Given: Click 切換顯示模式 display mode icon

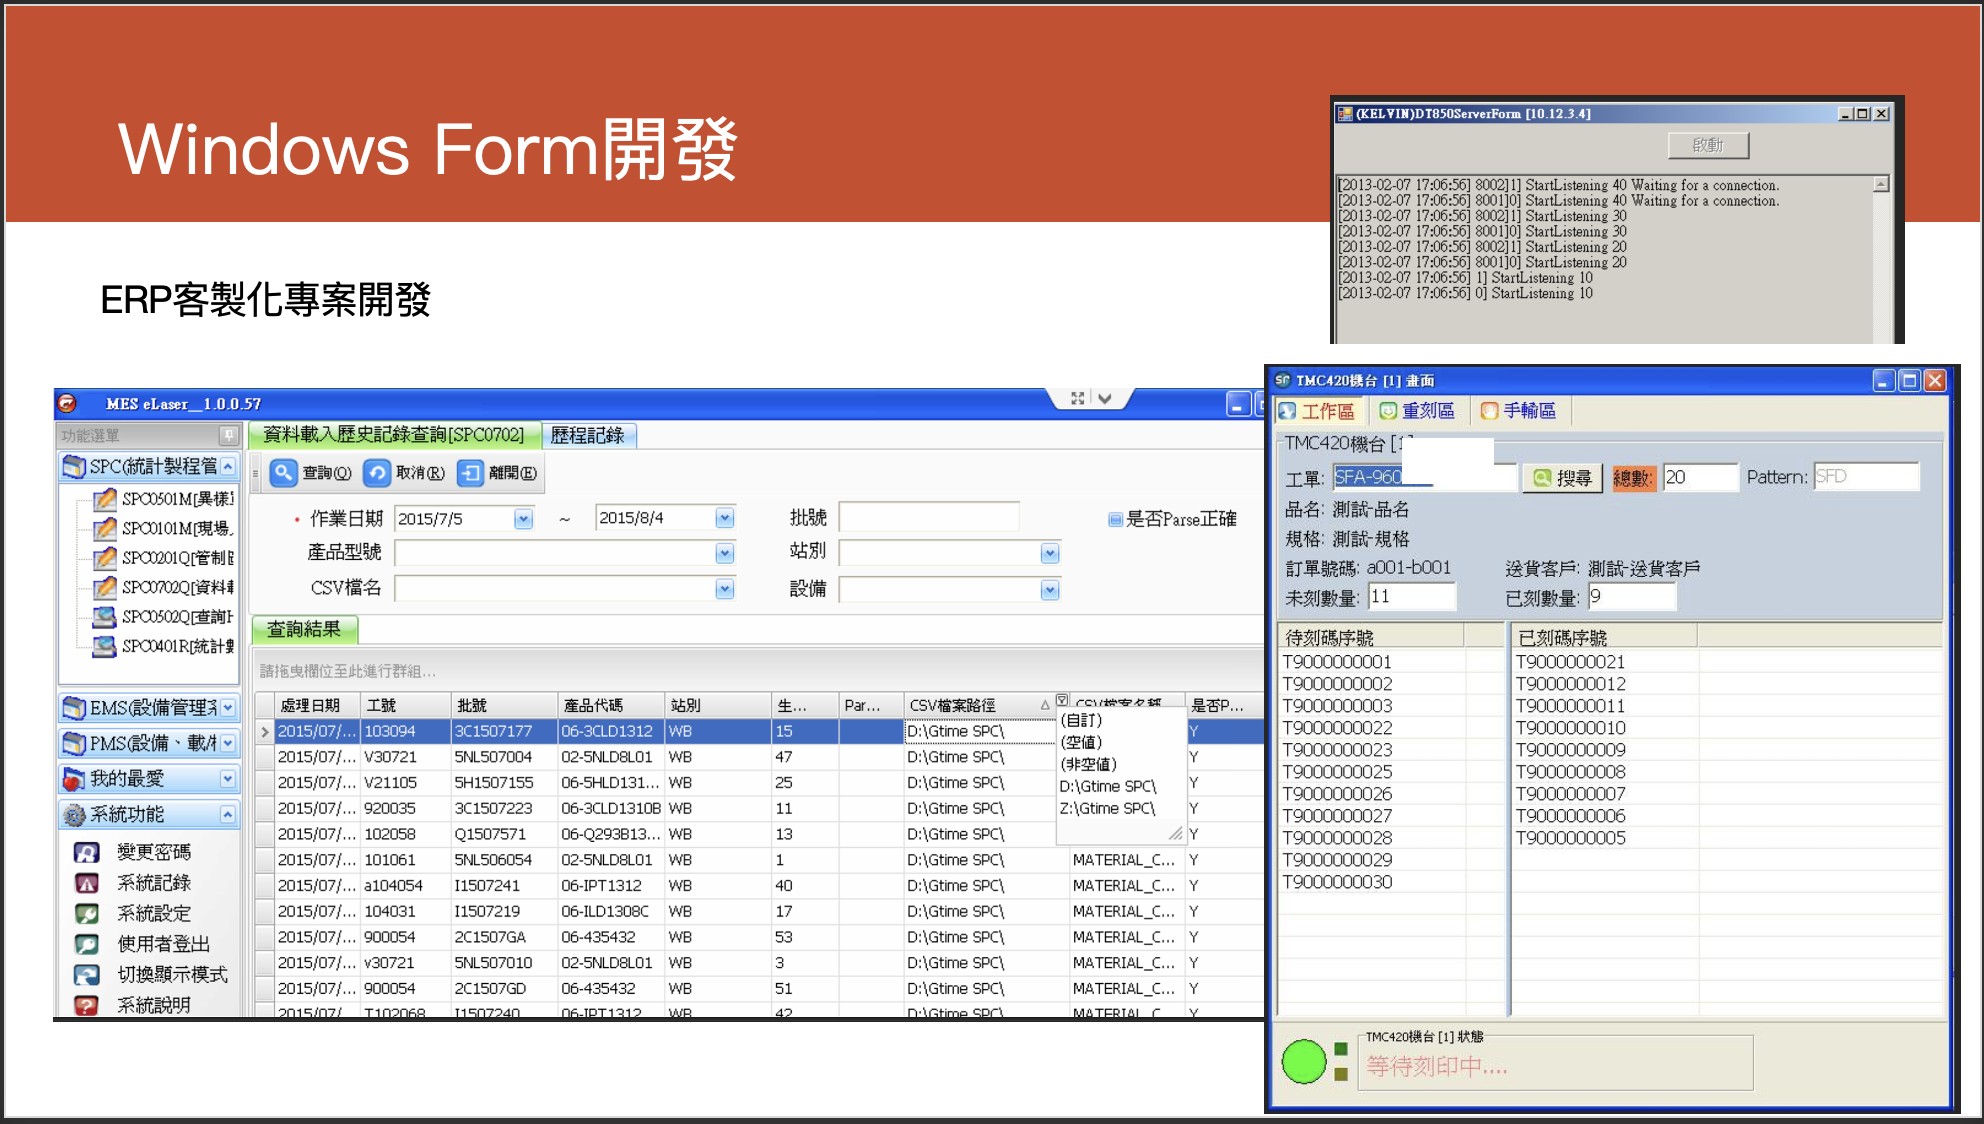Looking at the screenshot, I should click(87, 974).
